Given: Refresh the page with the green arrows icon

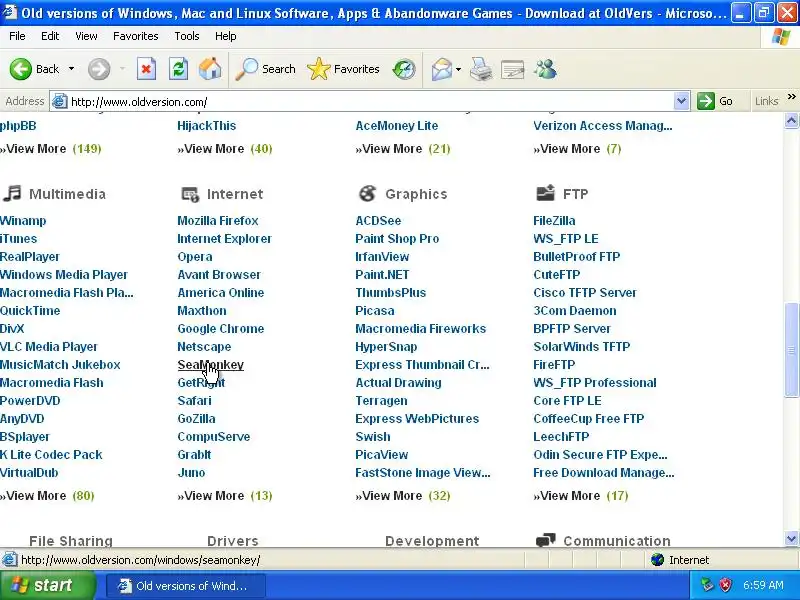Looking at the screenshot, I should [179, 69].
